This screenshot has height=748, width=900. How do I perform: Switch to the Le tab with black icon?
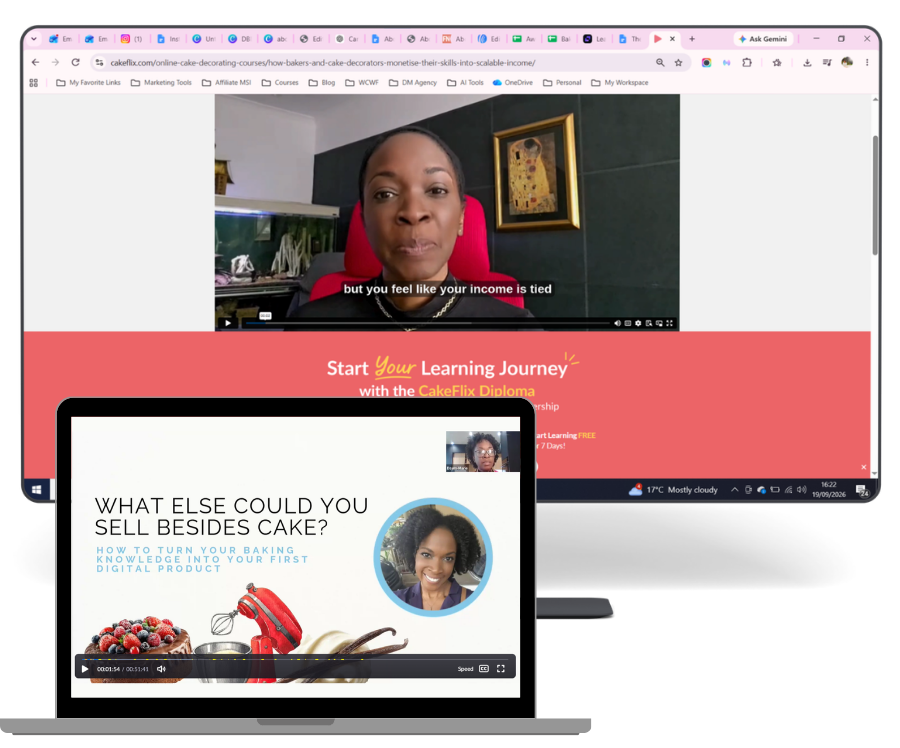[x=595, y=39]
